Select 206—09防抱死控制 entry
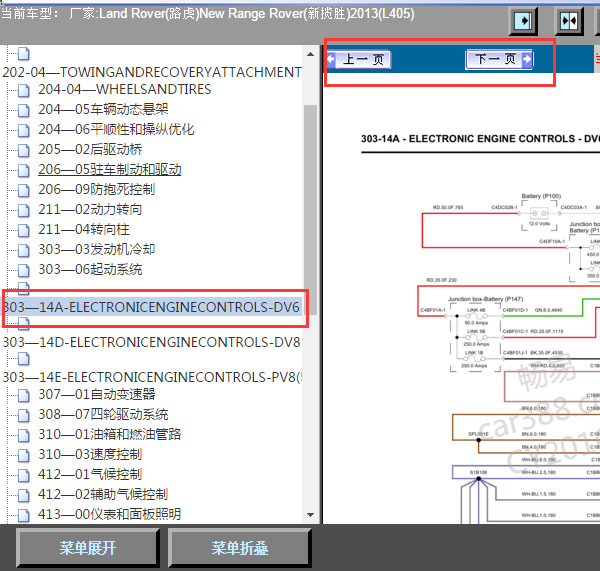The height and width of the screenshot is (571, 600). (x=96, y=189)
